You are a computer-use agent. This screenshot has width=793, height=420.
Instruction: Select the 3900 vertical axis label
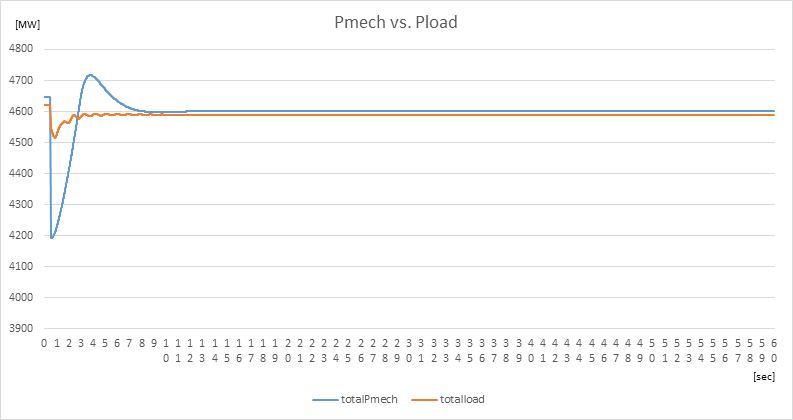[x=21, y=328]
